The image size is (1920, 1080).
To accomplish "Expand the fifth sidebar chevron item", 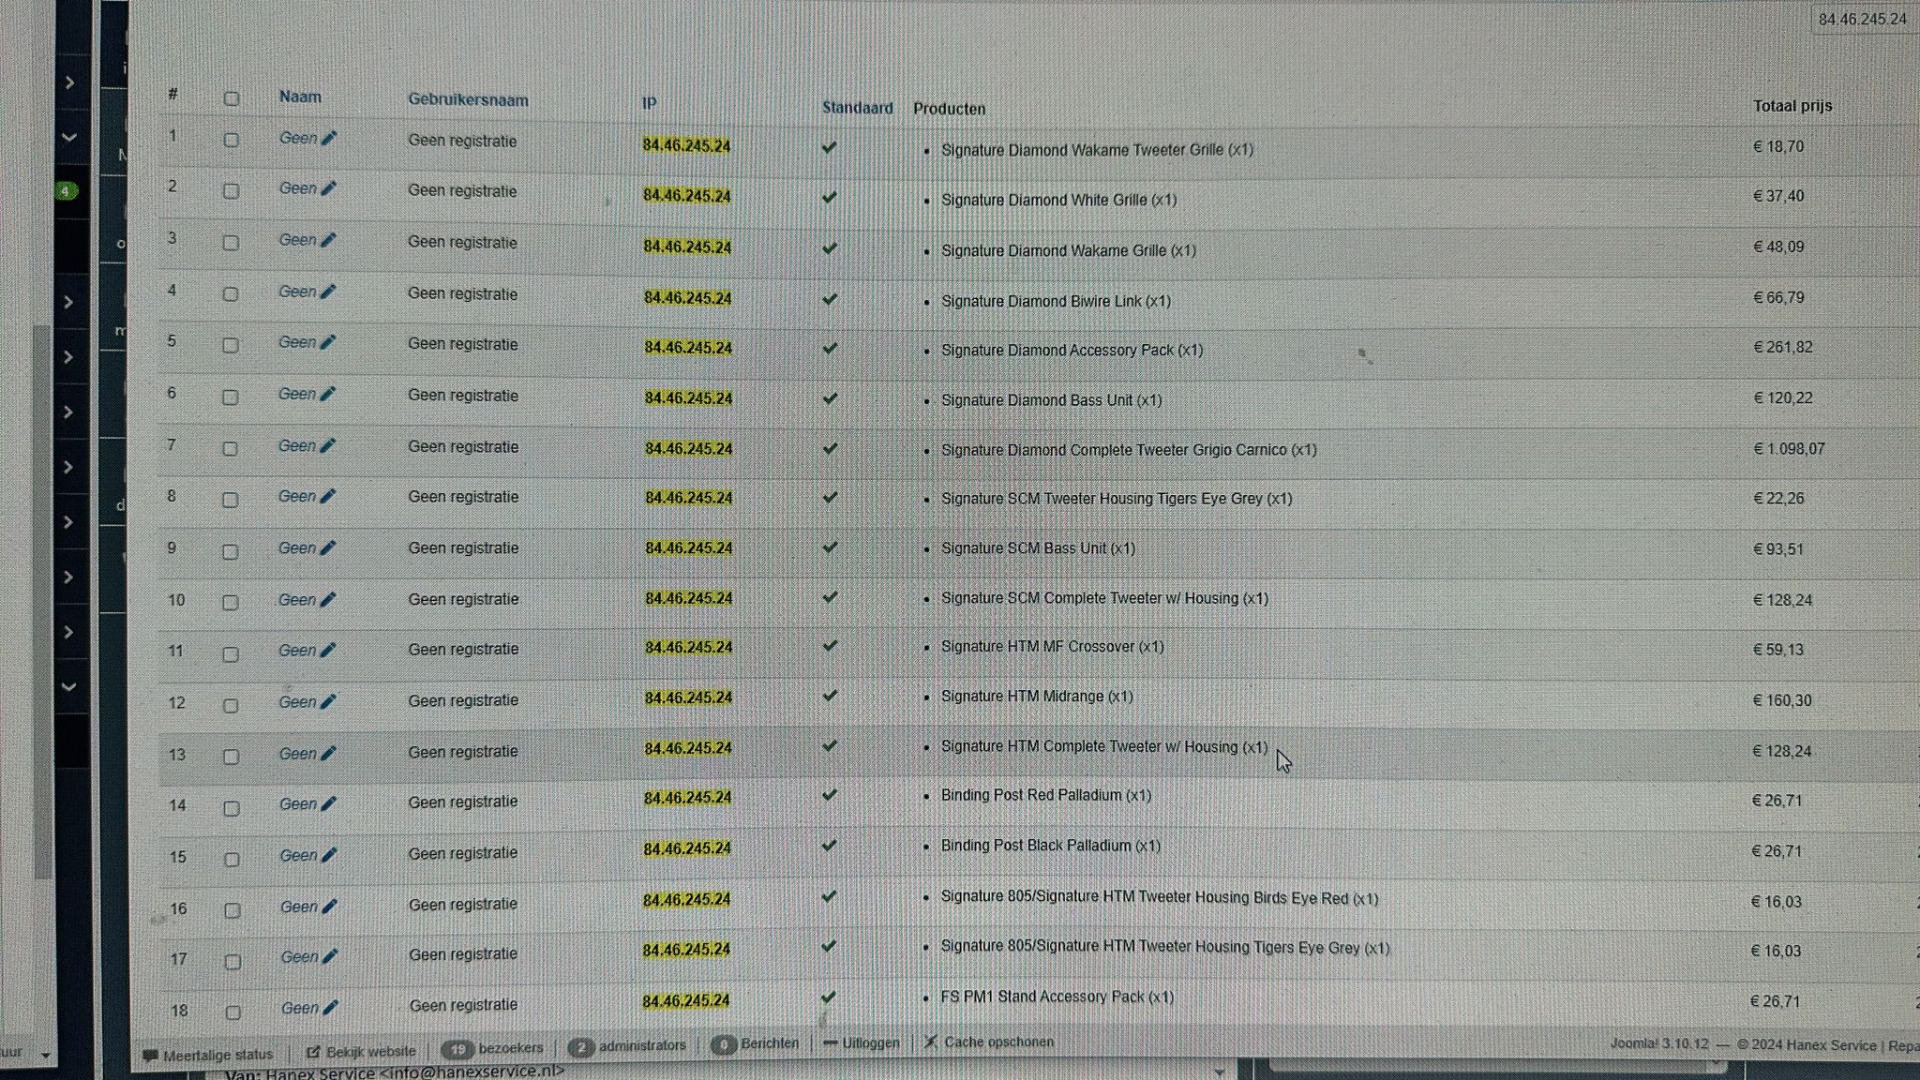I will [x=69, y=412].
